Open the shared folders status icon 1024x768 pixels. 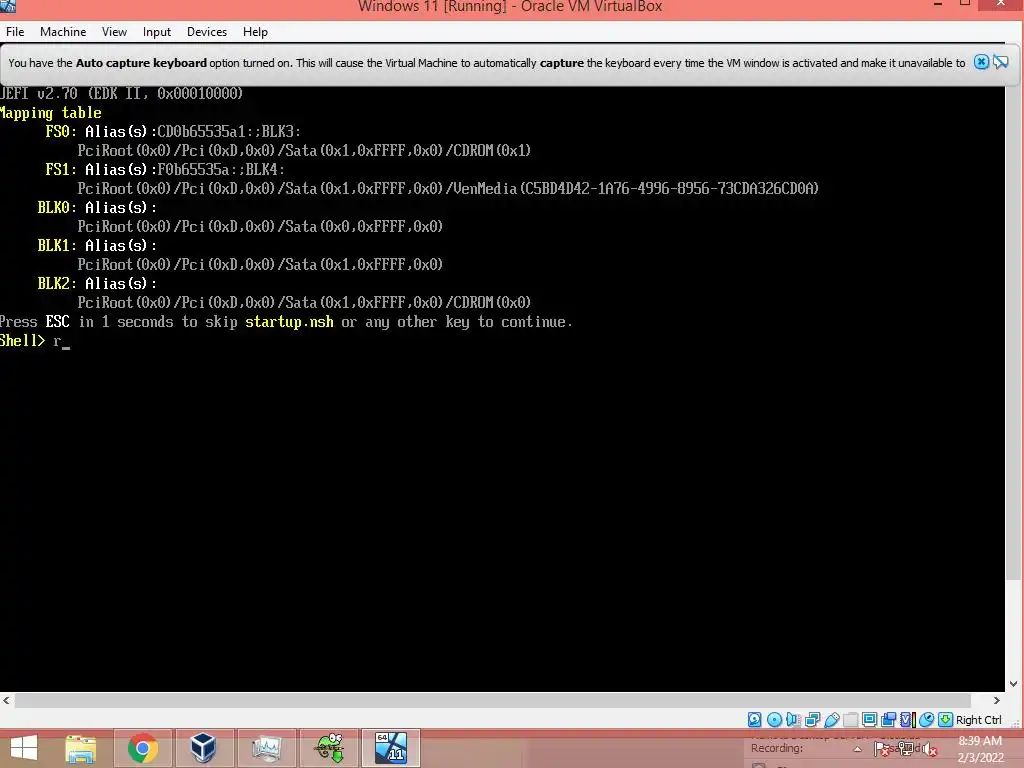(850, 720)
